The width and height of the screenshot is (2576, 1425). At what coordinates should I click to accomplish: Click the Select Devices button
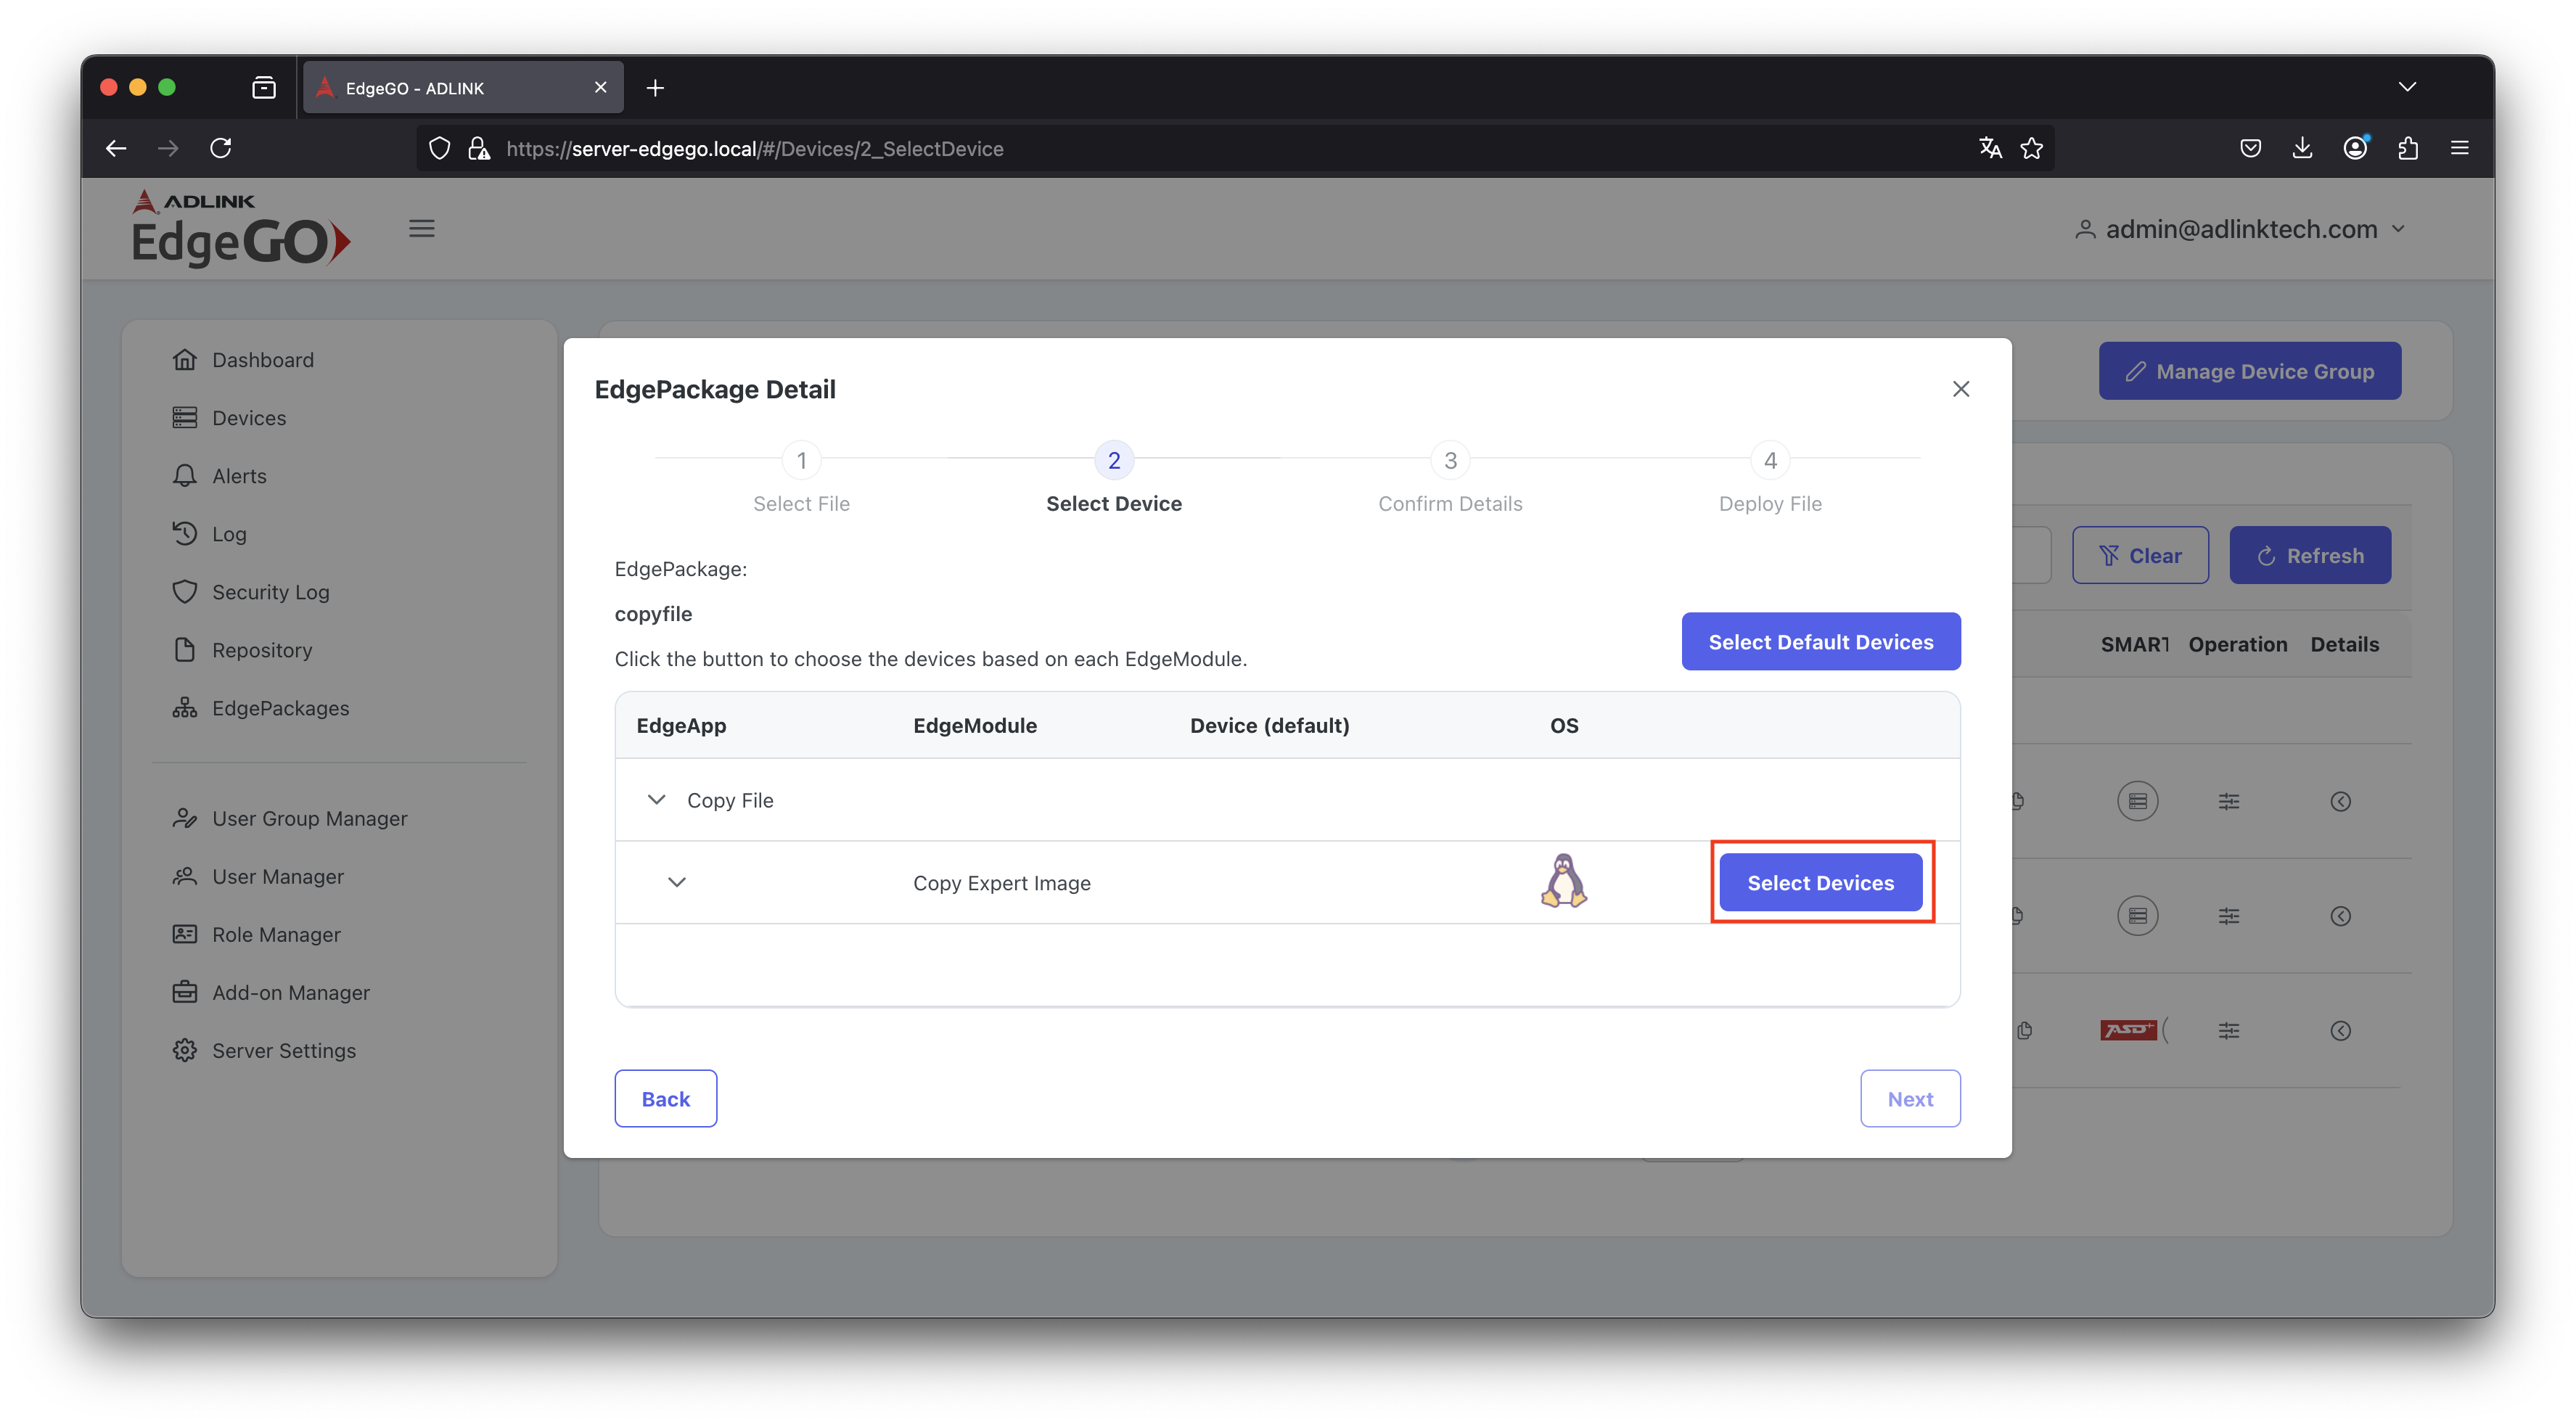pyautogui.click(x=1820, y=882)
